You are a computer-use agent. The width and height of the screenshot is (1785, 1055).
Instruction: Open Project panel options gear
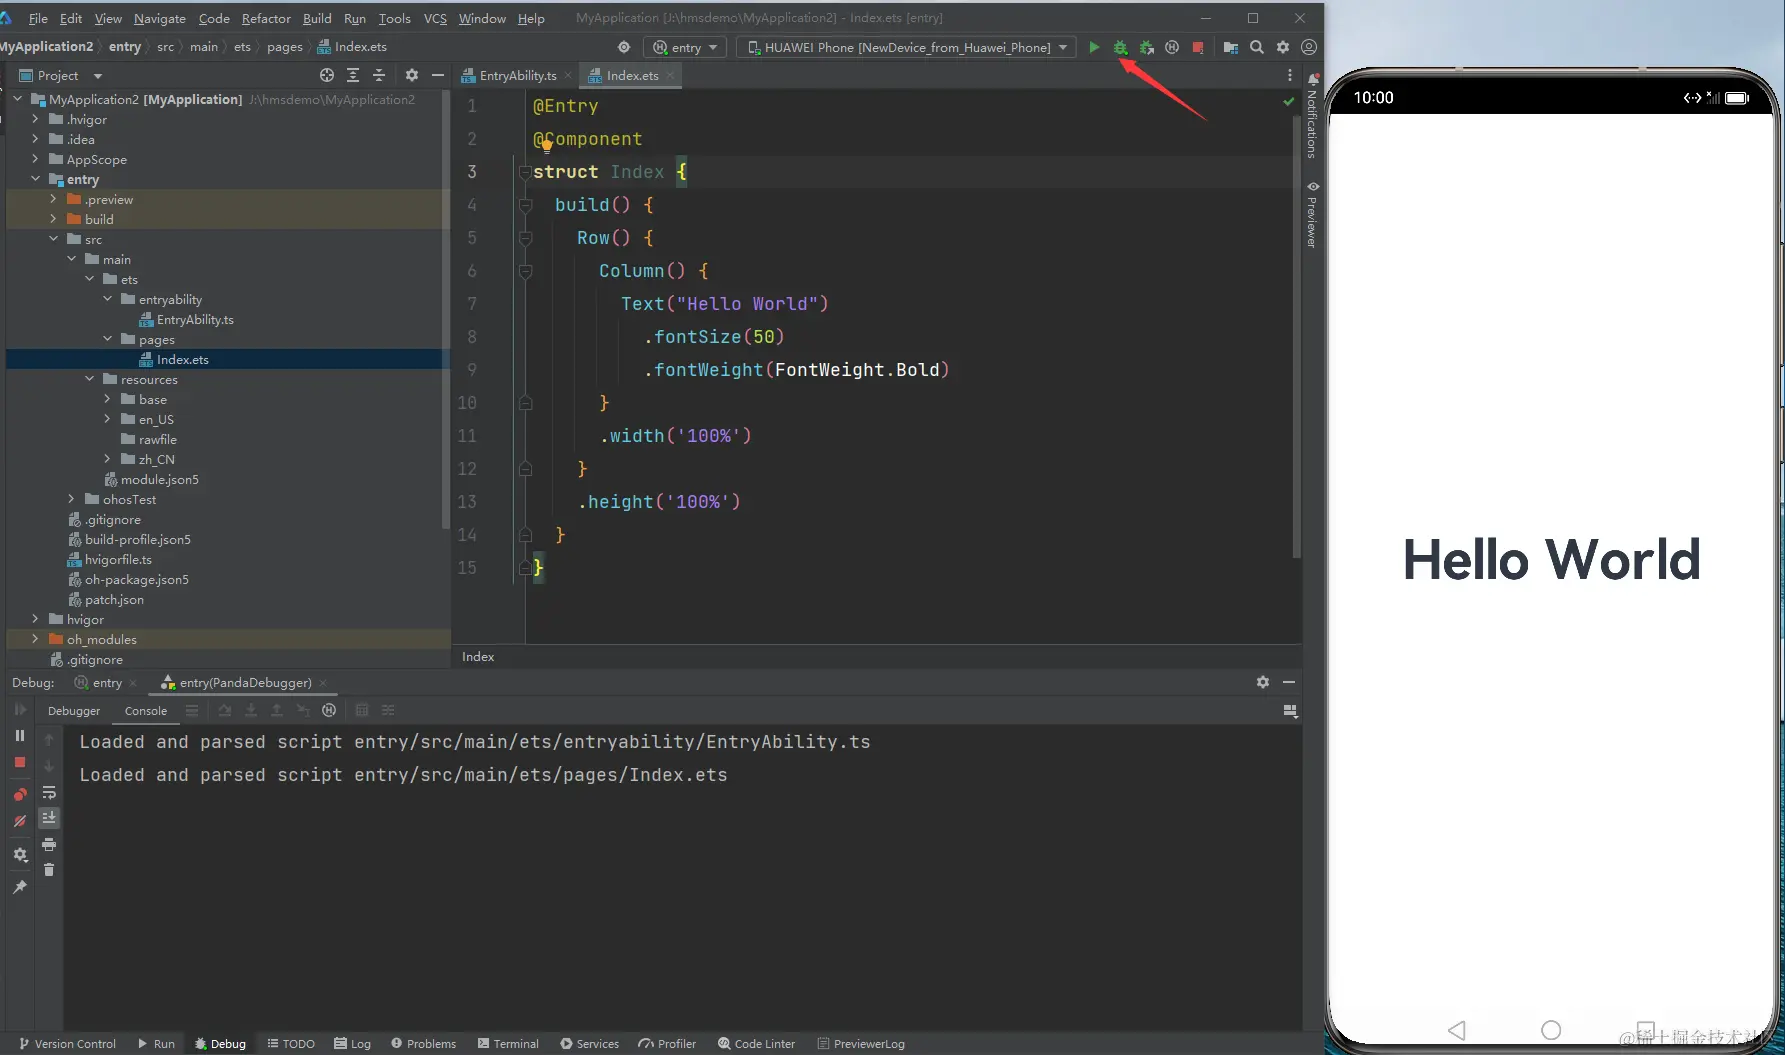click(x=412, y=75)
